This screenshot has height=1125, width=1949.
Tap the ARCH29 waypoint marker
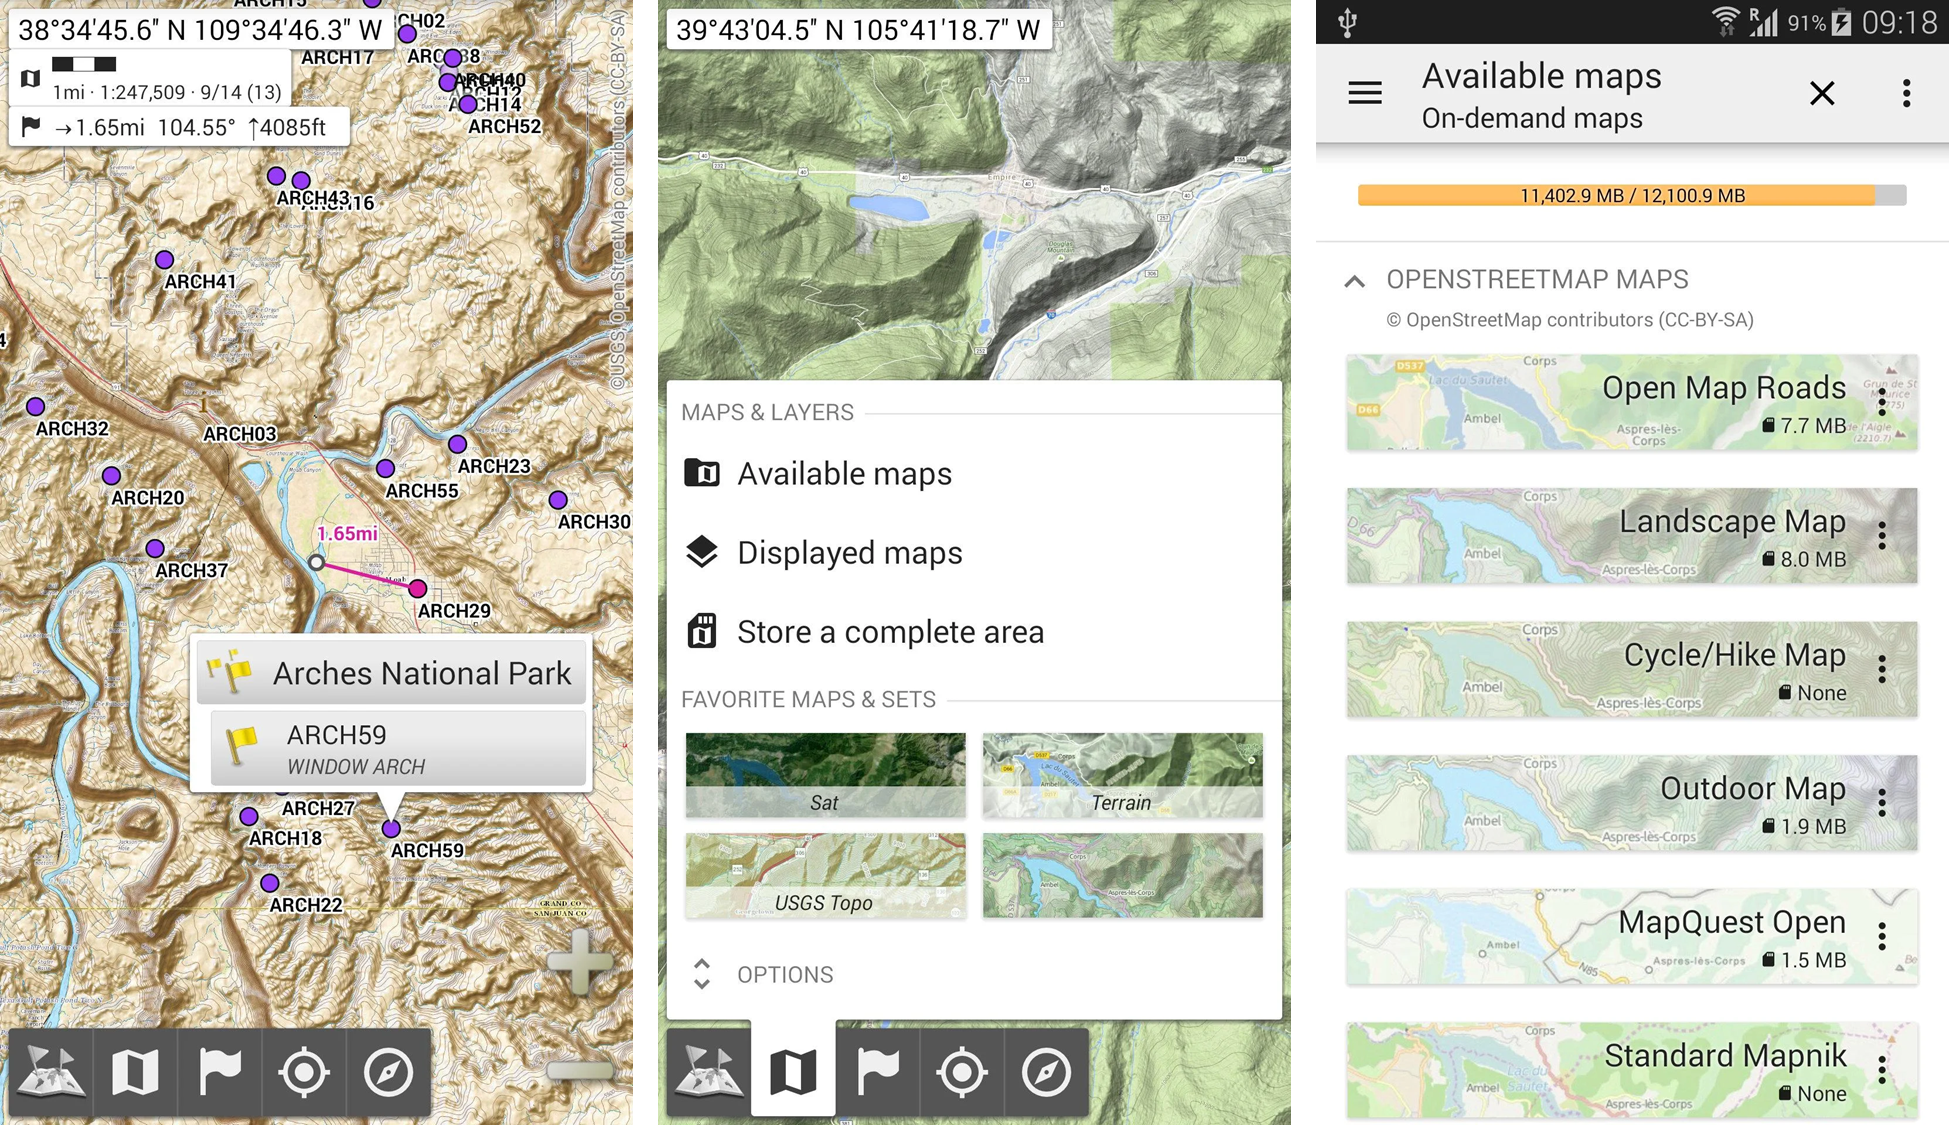pyautogui.click(x=418, y=589)
